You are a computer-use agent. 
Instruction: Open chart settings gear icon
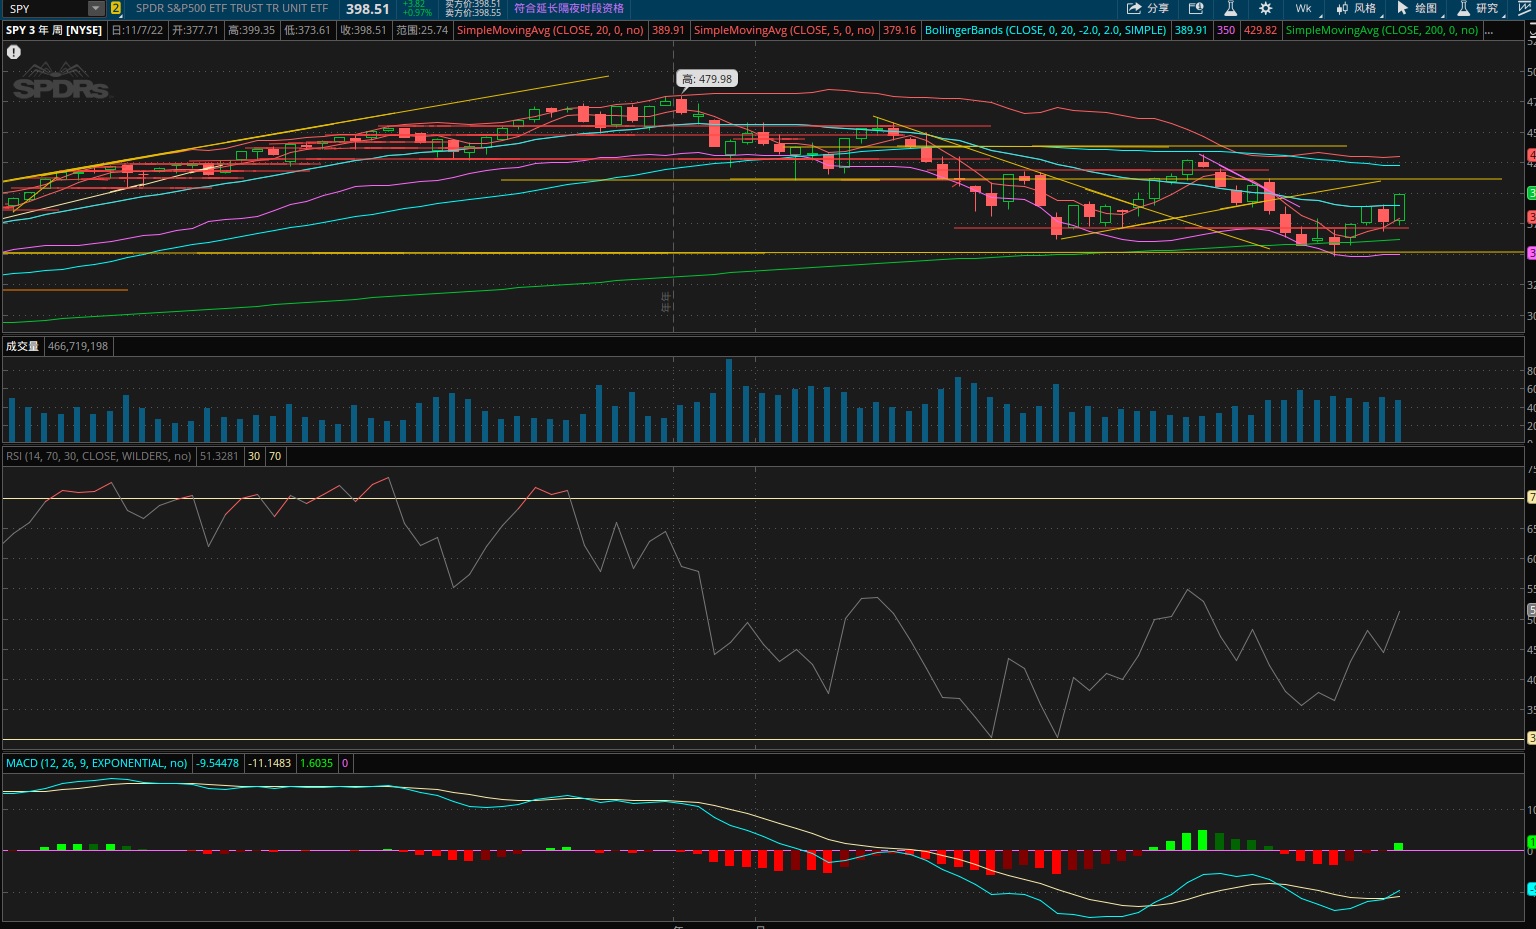pos(1266,8)
